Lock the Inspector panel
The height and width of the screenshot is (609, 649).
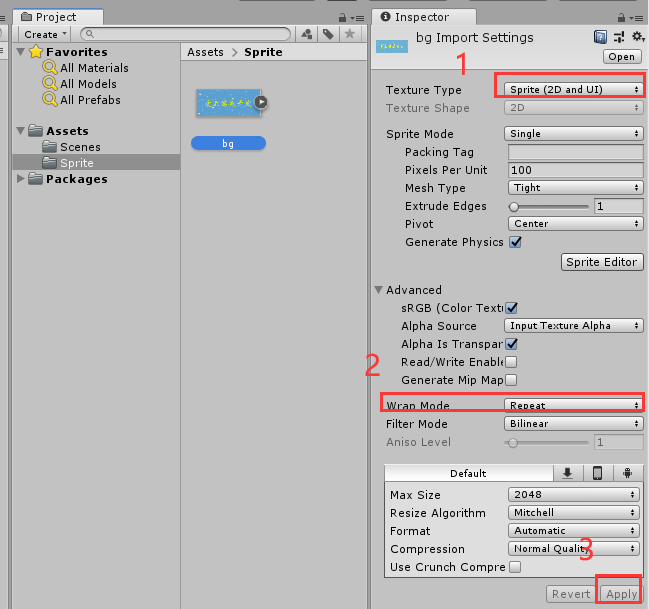point(621,18)
